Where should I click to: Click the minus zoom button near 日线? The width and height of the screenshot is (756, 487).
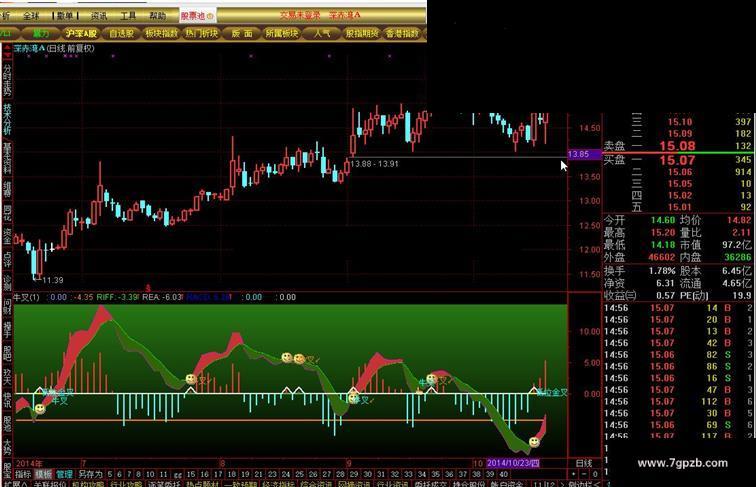coord(584,474)
